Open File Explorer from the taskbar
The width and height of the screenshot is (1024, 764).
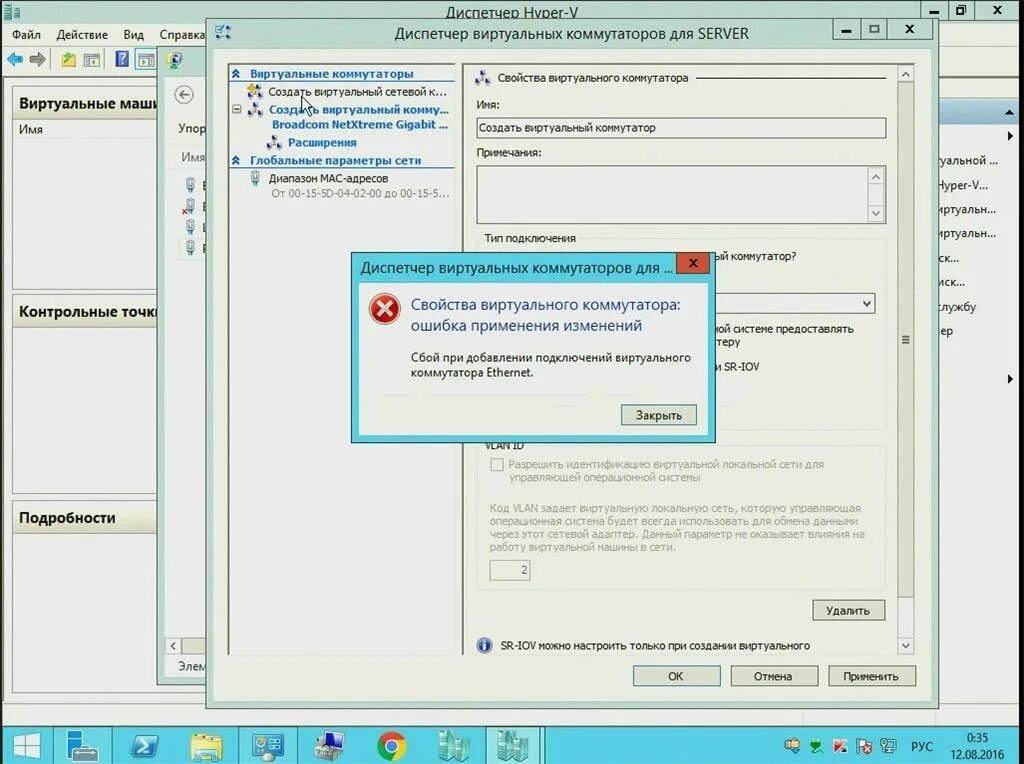coord(206,746)
